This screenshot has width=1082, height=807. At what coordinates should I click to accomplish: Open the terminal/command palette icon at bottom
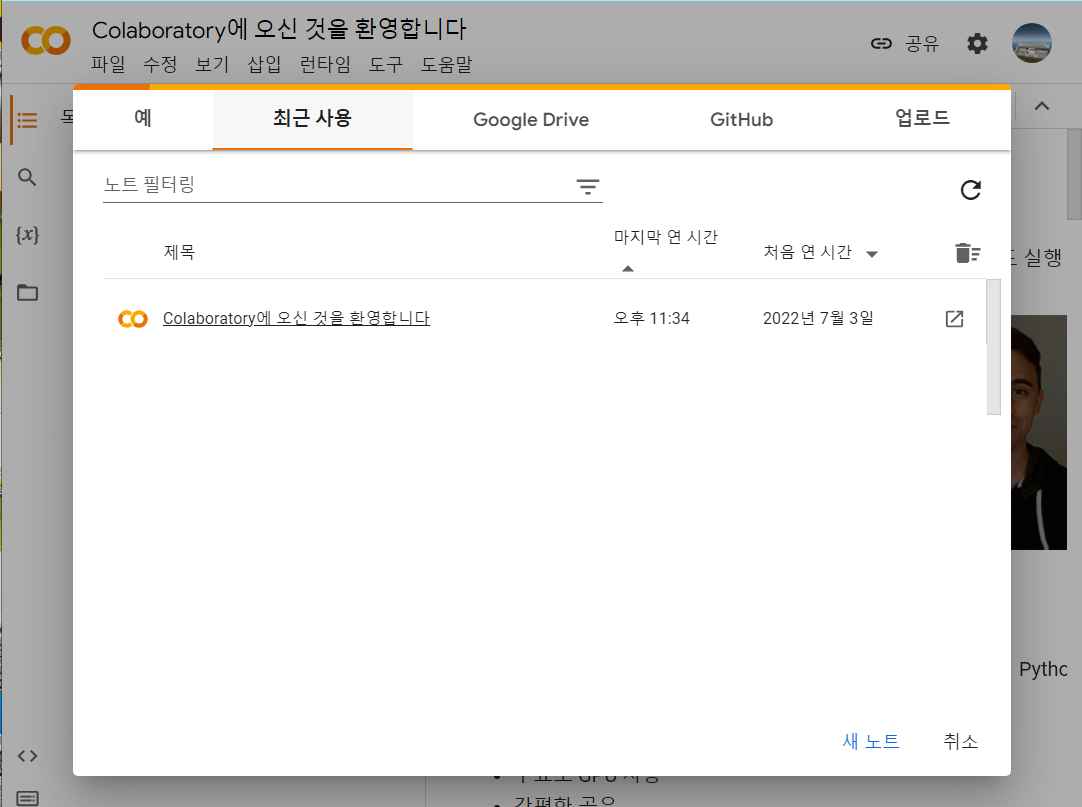click(27, 798)
